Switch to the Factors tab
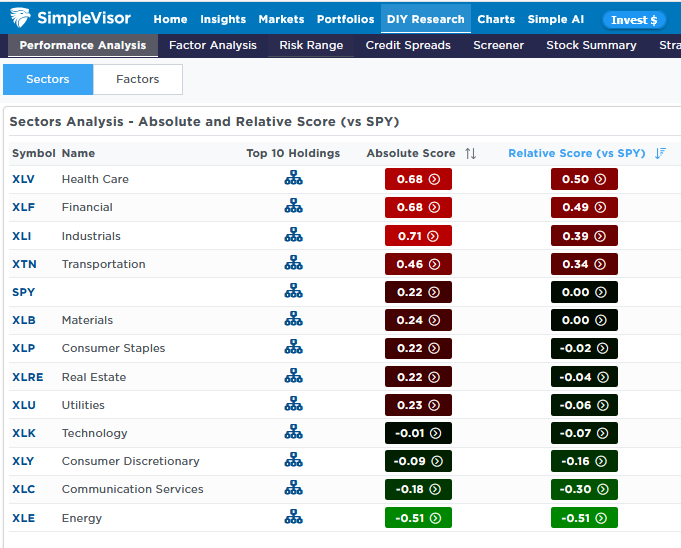This screenshot has height=548, width=681. pos(138,79)
